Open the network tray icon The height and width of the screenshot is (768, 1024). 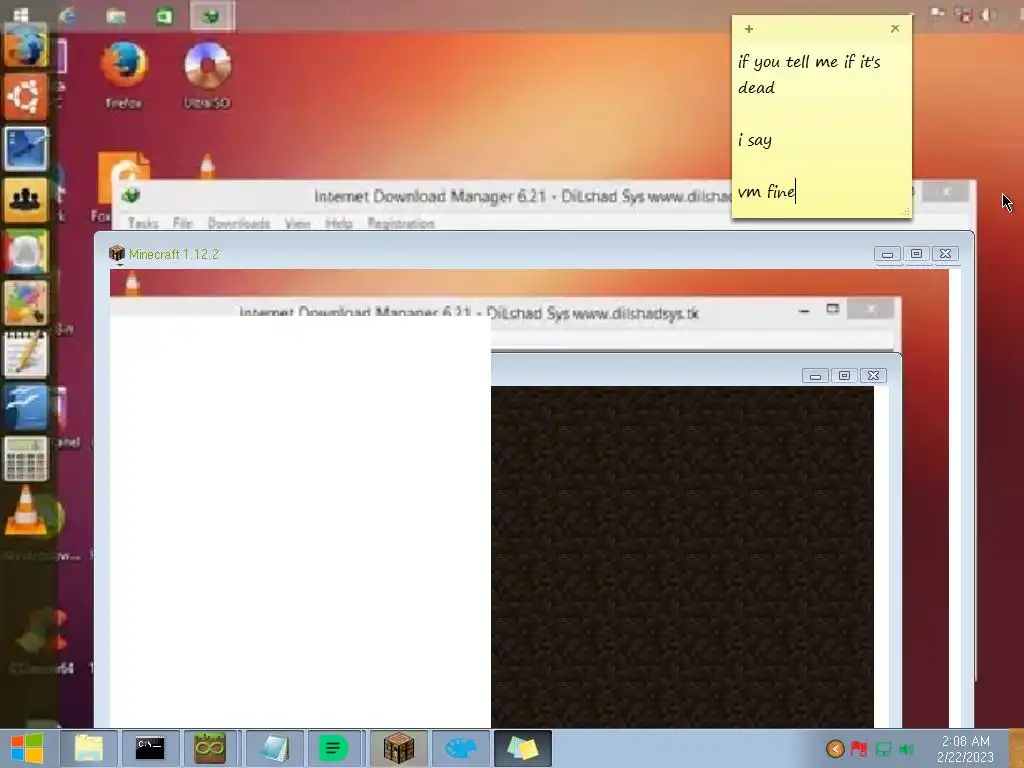coord(883,749)
